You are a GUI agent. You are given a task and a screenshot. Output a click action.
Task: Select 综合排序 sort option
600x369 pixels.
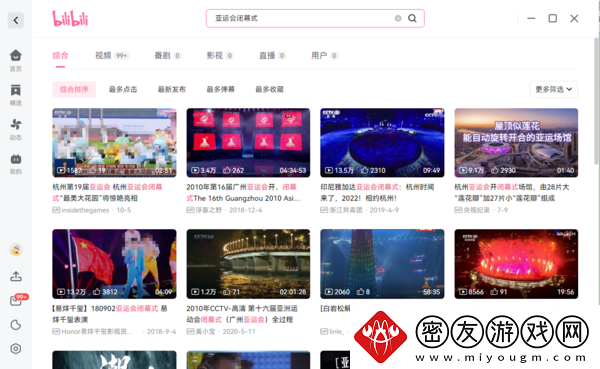tap(74, 89)
